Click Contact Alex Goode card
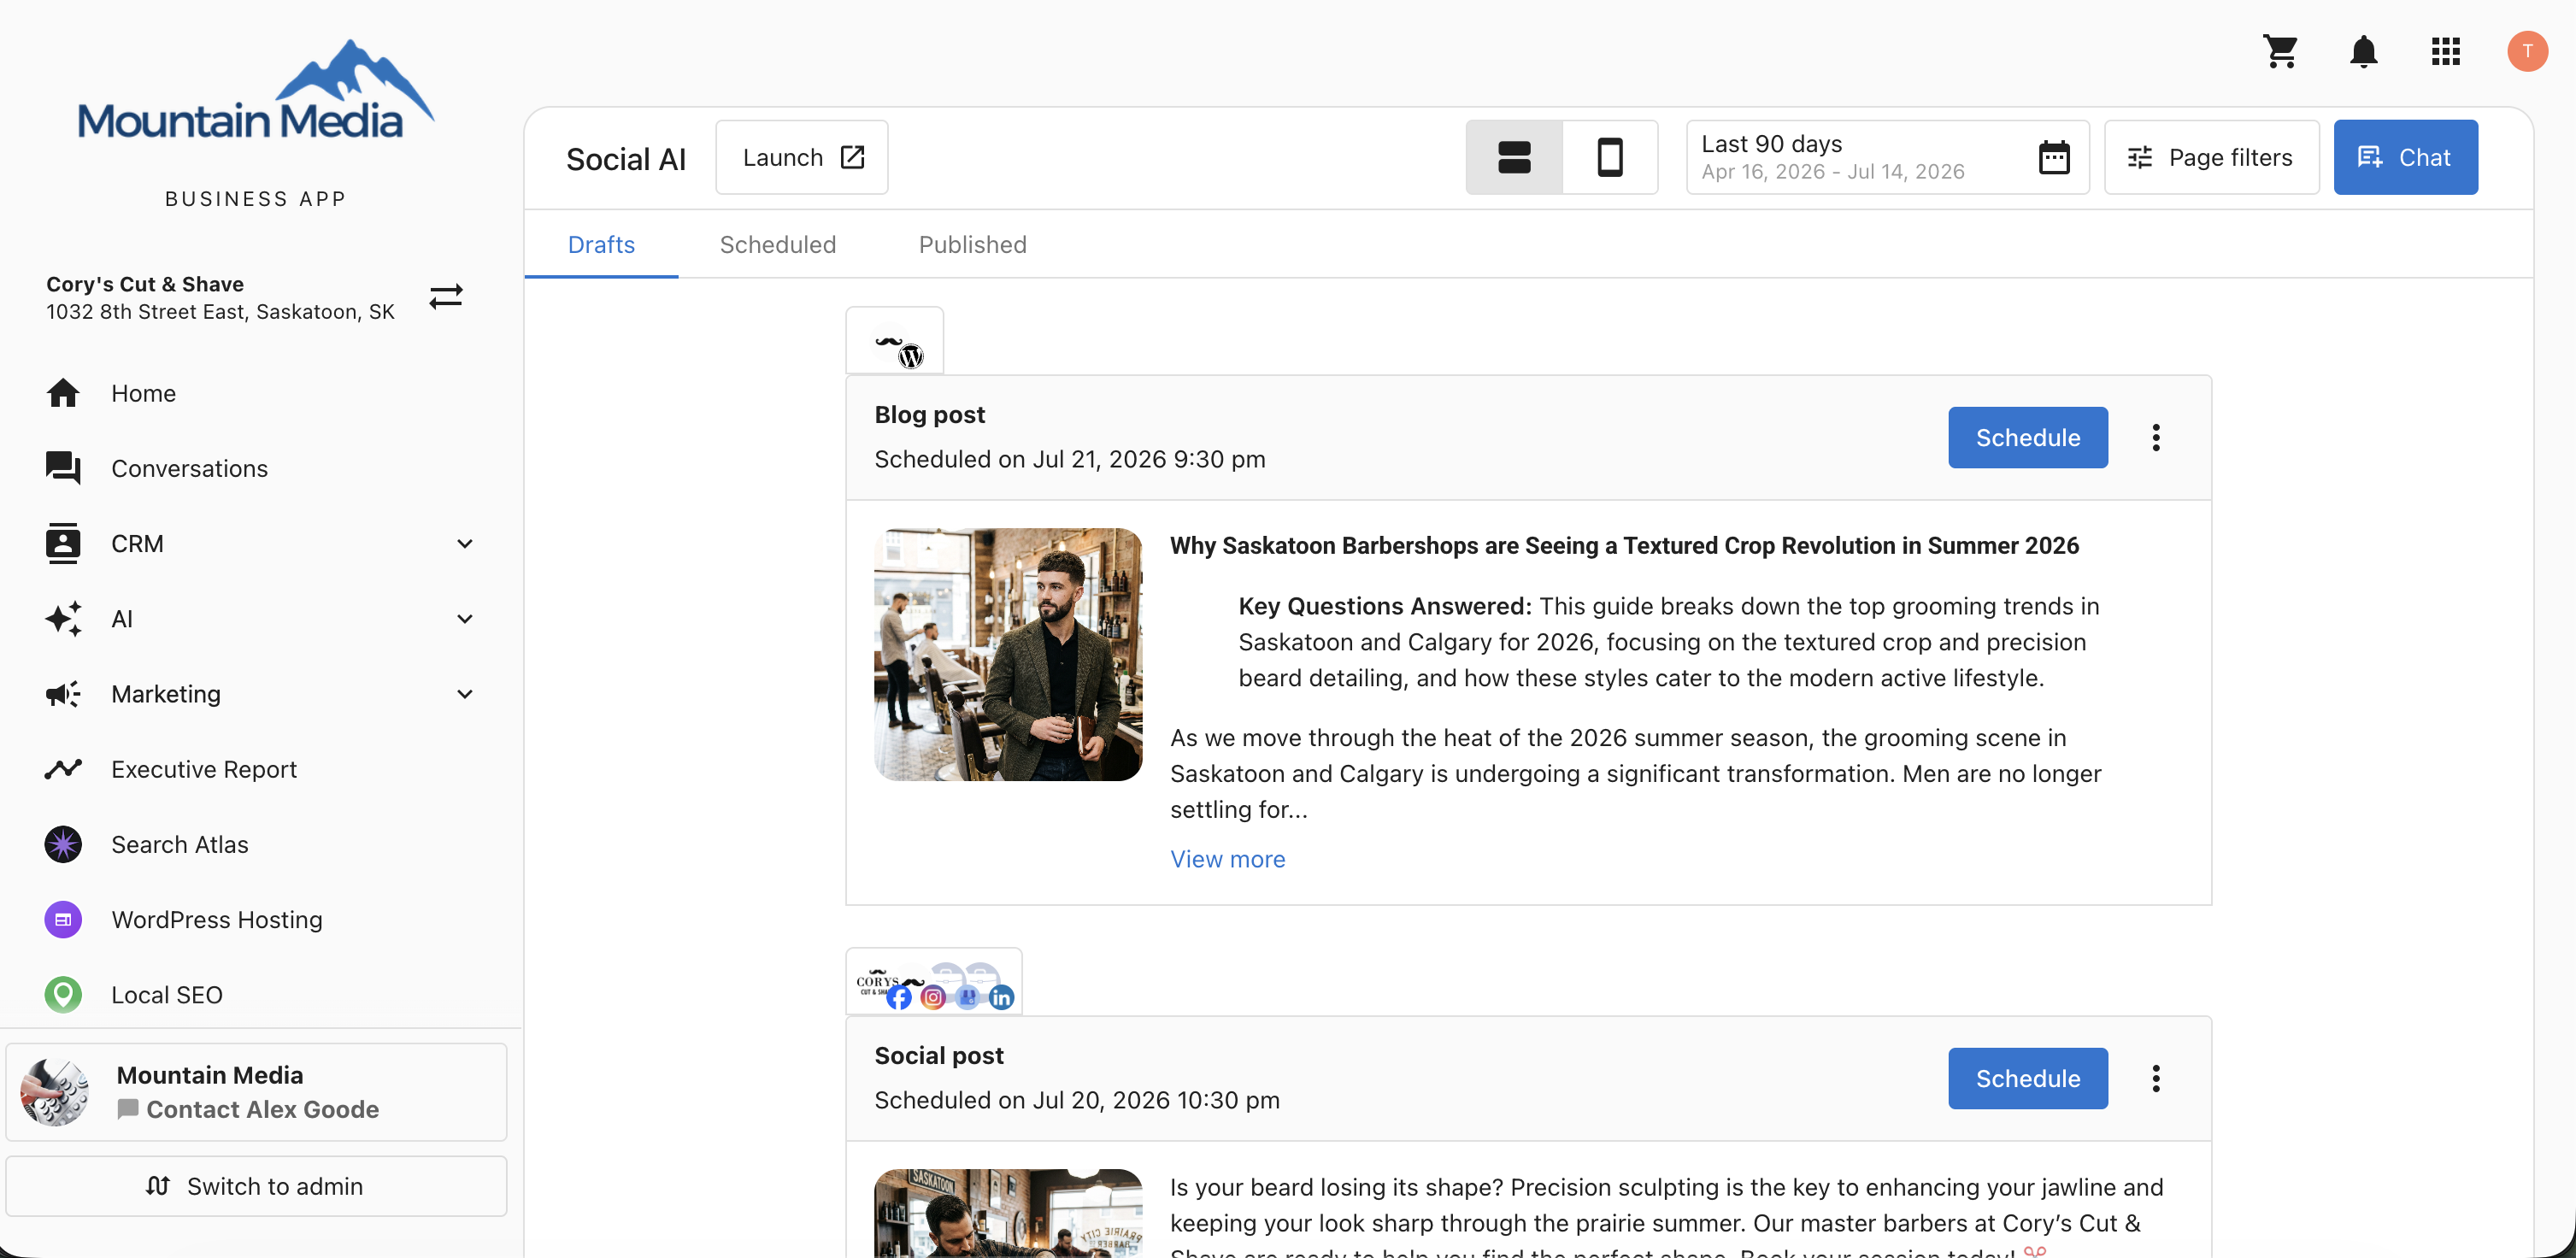The width and height of the screenshot is (2576, 1258). (256, 1092)
